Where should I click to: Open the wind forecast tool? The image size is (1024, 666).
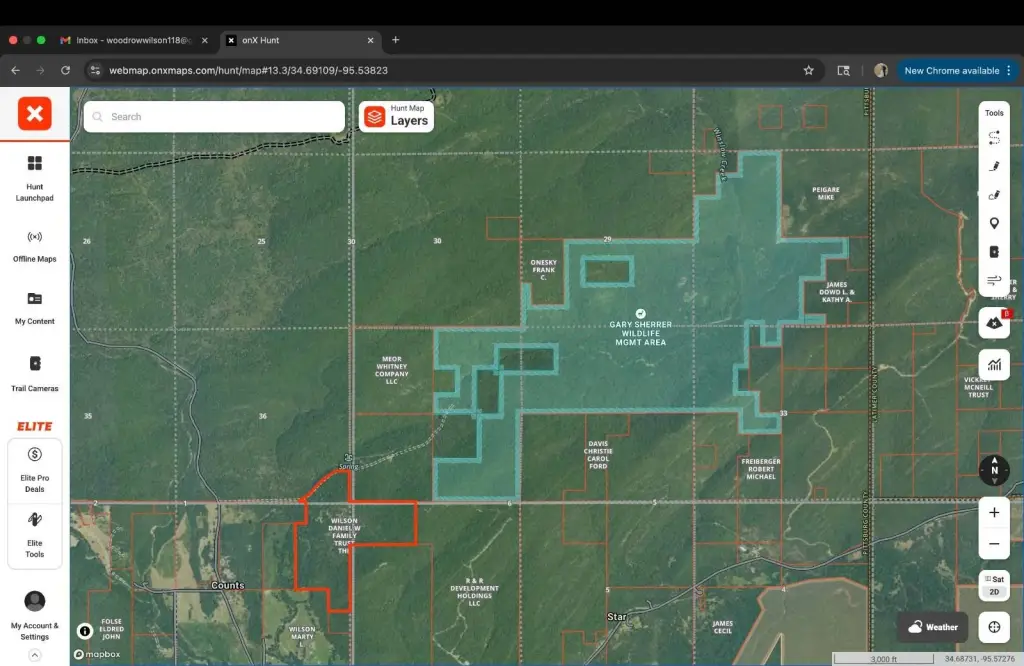(x=994, y=280)
